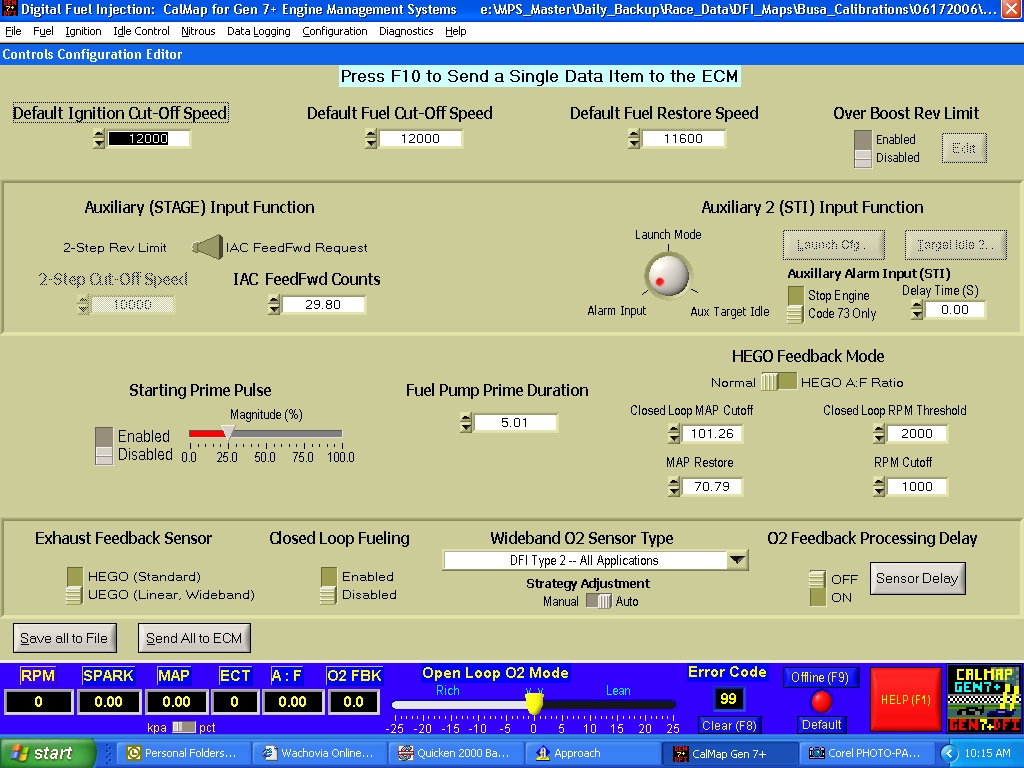Click the Default Ignition Cut-Off Speed value field
Screen dimensions: 1024x768
point(149,138)
